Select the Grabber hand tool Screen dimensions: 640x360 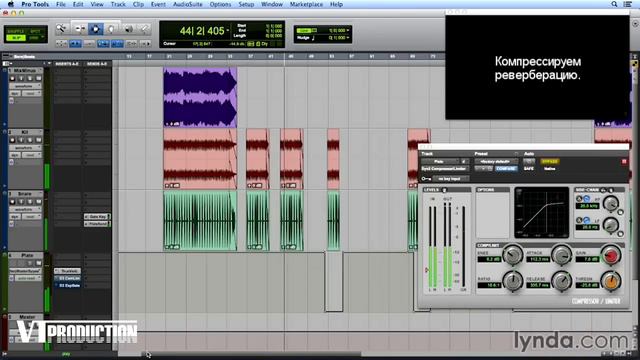[x=111, y=29]
